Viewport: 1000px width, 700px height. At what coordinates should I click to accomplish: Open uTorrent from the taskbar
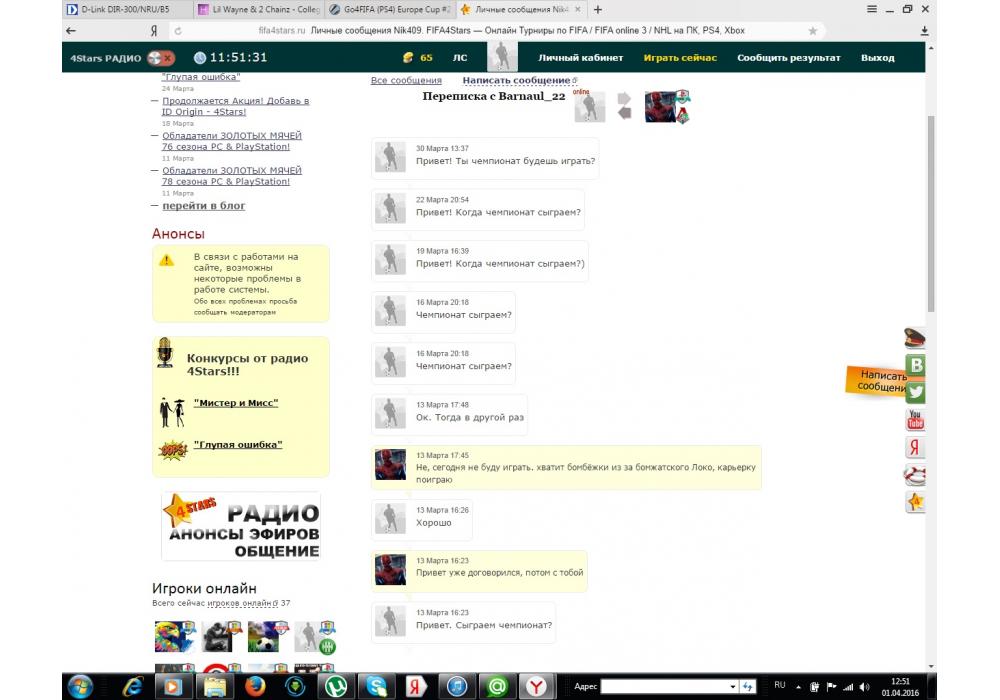pyautogui.click(x=336, y=687)
